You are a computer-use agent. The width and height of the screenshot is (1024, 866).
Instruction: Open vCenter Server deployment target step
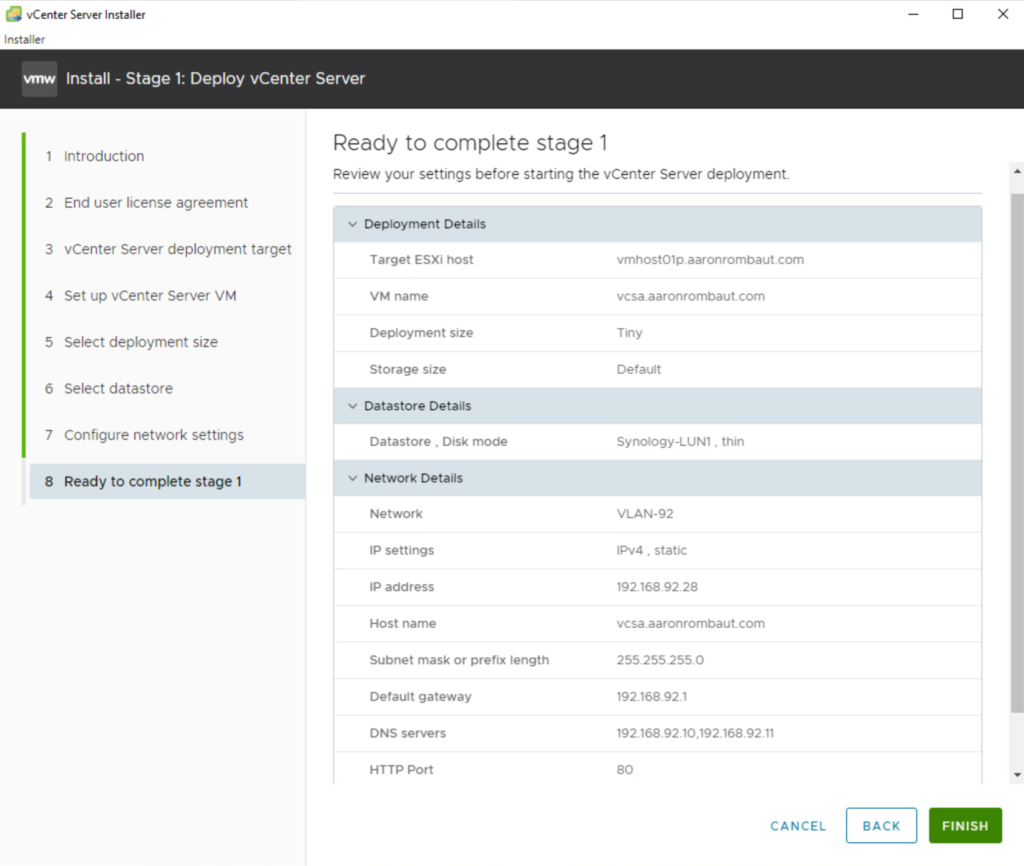177,249
